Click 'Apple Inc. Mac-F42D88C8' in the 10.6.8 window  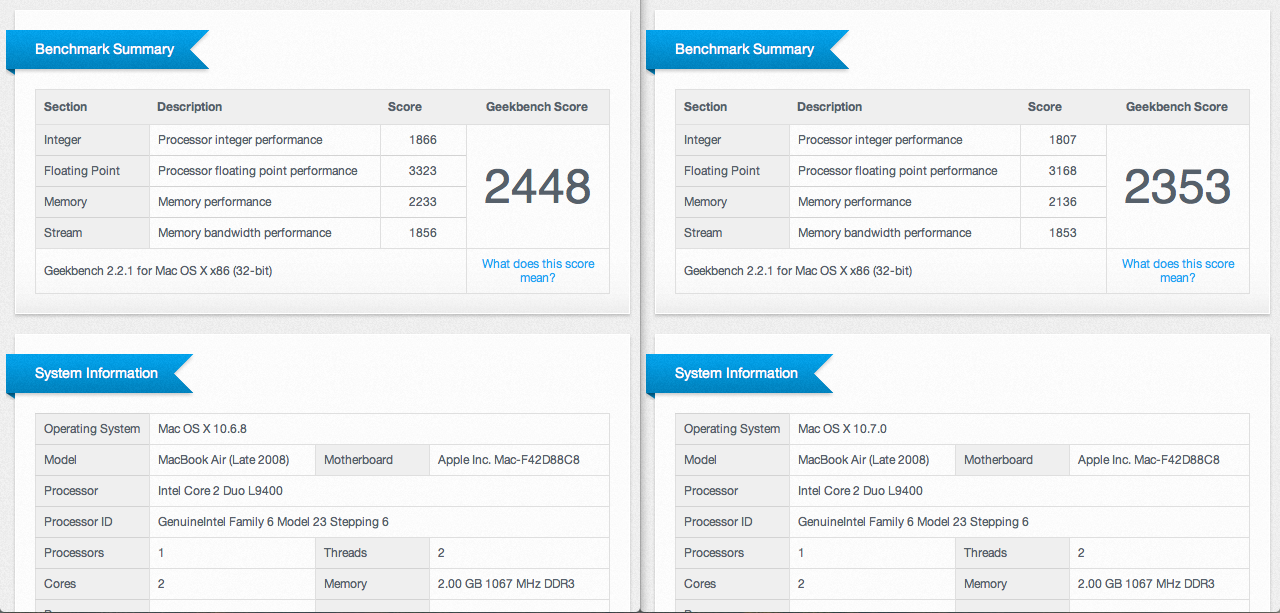509,460
